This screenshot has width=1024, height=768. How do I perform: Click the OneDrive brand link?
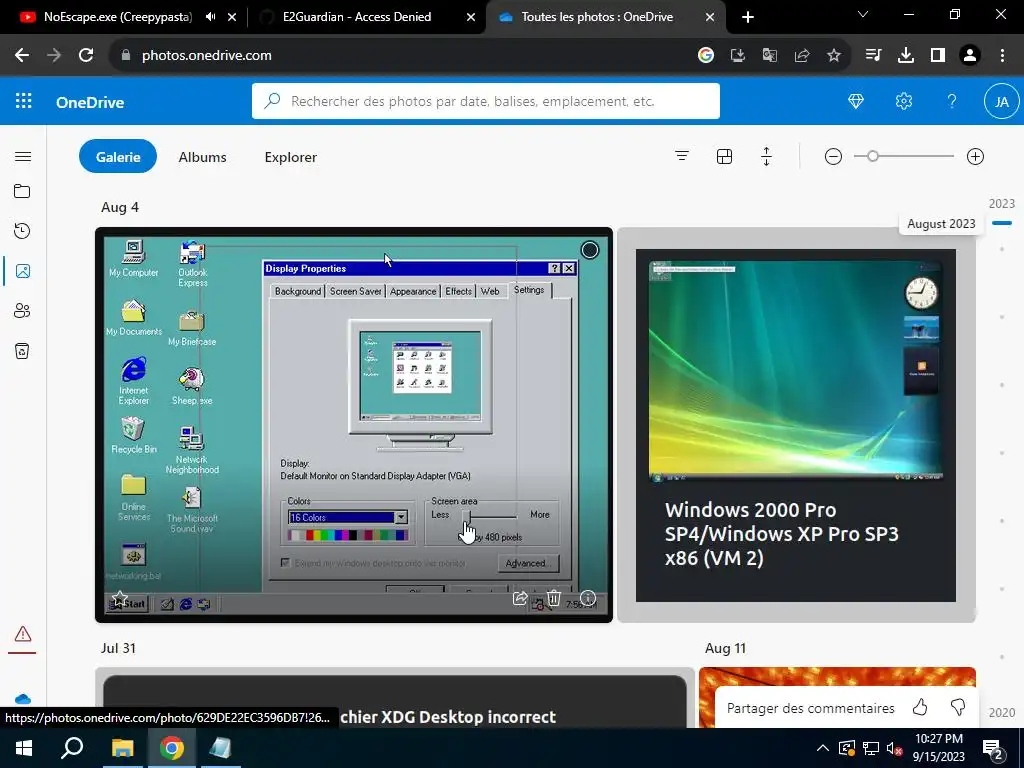point(90,102)
